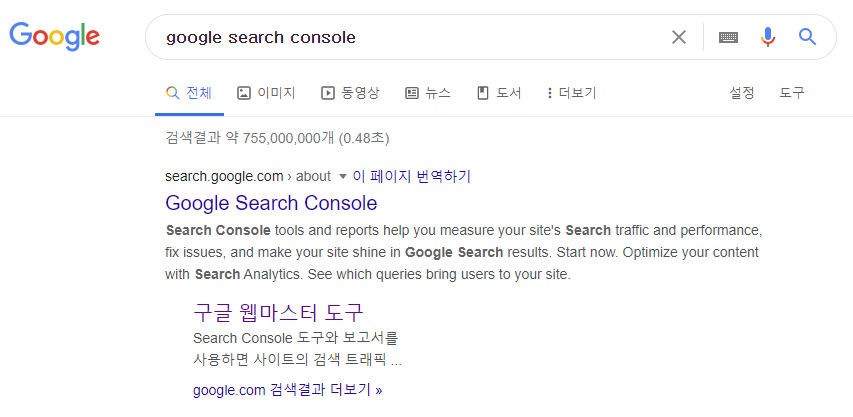Open the on-screen keyboard icon
853x417 pixels.
coord(728,37)
